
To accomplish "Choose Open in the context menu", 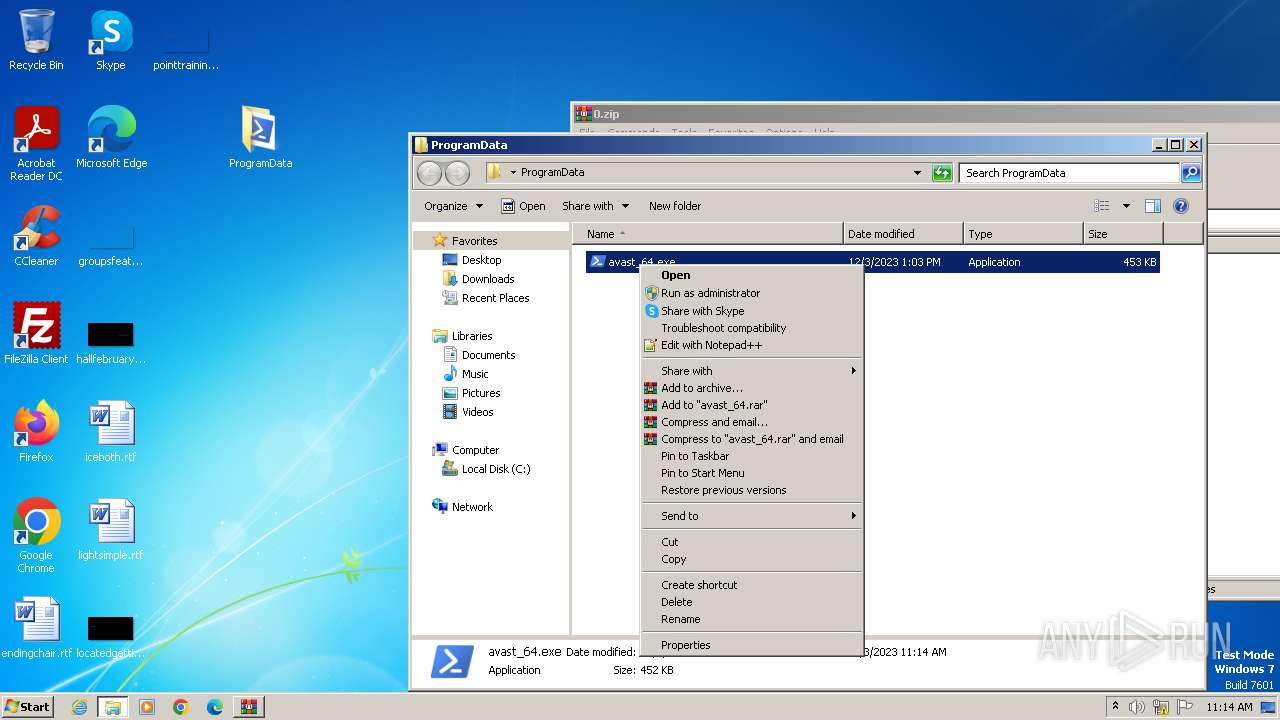I will pyautogui.click(x=752, y=275).
